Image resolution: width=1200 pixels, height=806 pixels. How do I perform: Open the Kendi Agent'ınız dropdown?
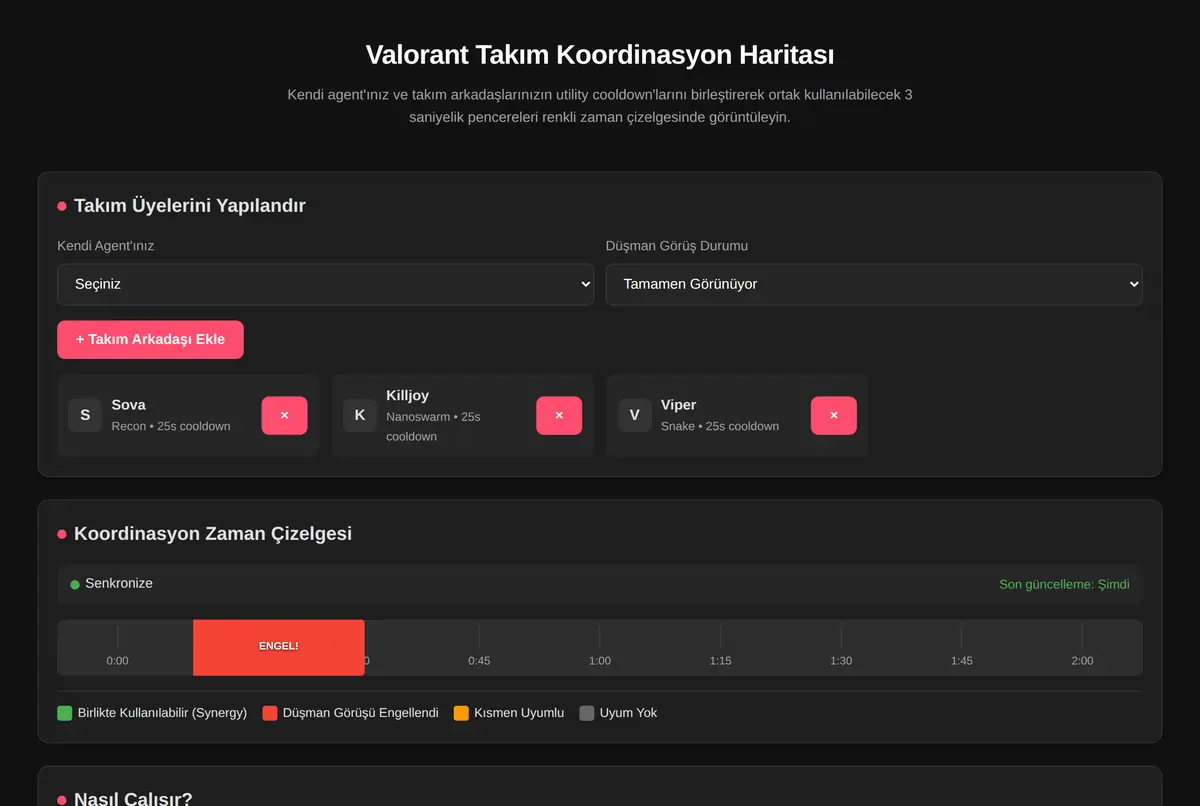click(x=325, y=284)
